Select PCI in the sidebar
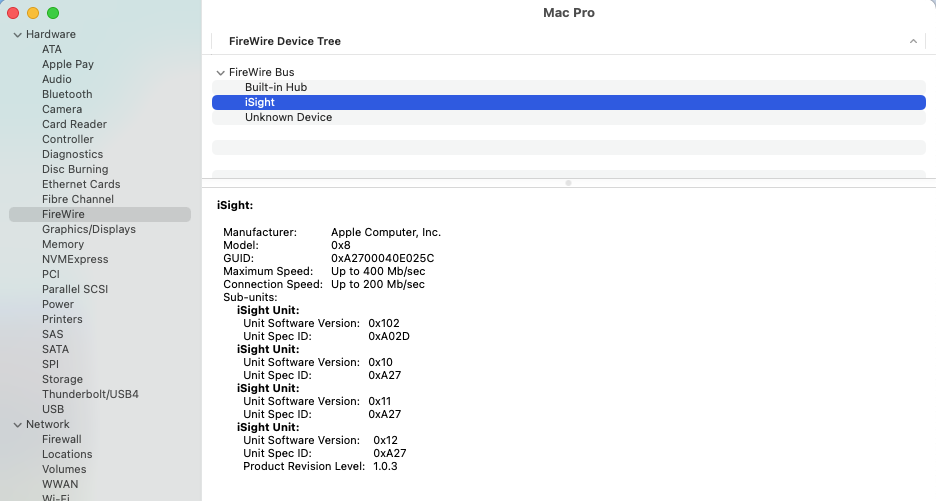Screen dimensions: 936x501 (51, 274)
